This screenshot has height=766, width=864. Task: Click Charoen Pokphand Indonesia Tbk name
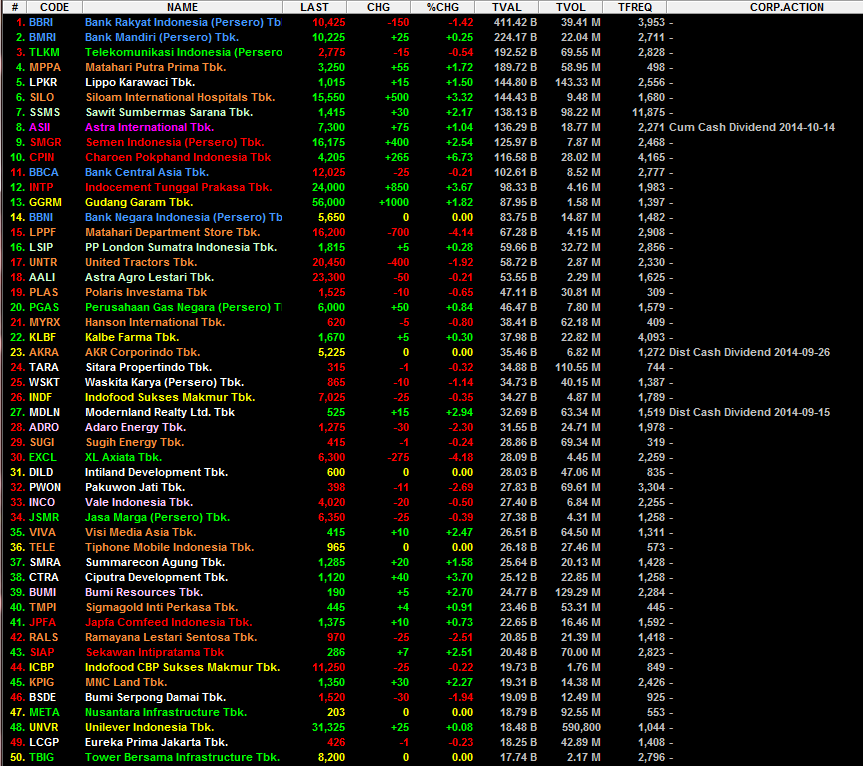tap(178, 158)
